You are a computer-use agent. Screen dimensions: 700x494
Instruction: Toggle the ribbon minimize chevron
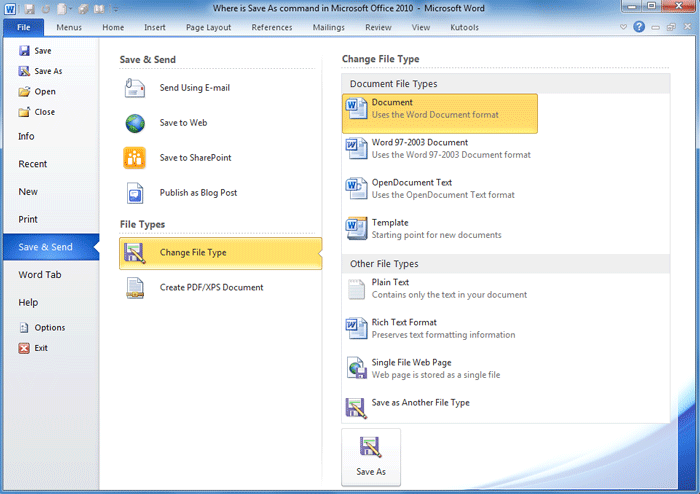click(x=622, y=27)
